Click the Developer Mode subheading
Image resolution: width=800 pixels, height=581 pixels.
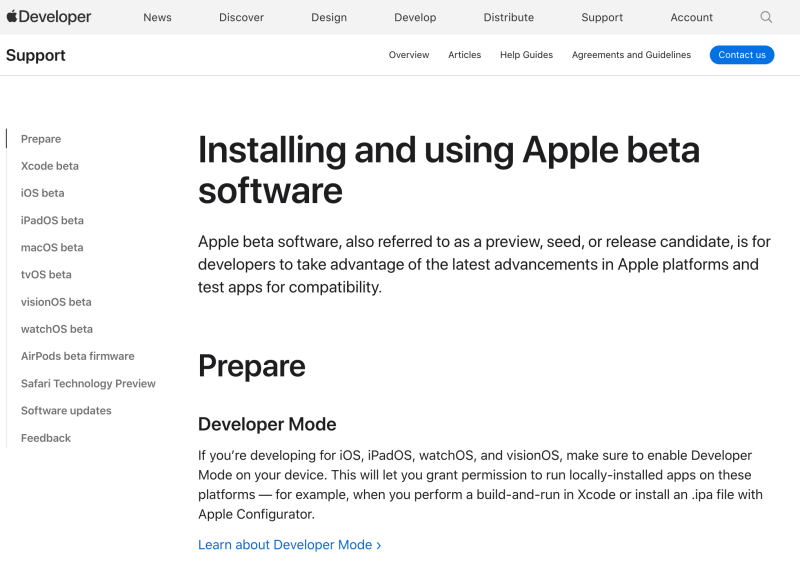[267, 424]
